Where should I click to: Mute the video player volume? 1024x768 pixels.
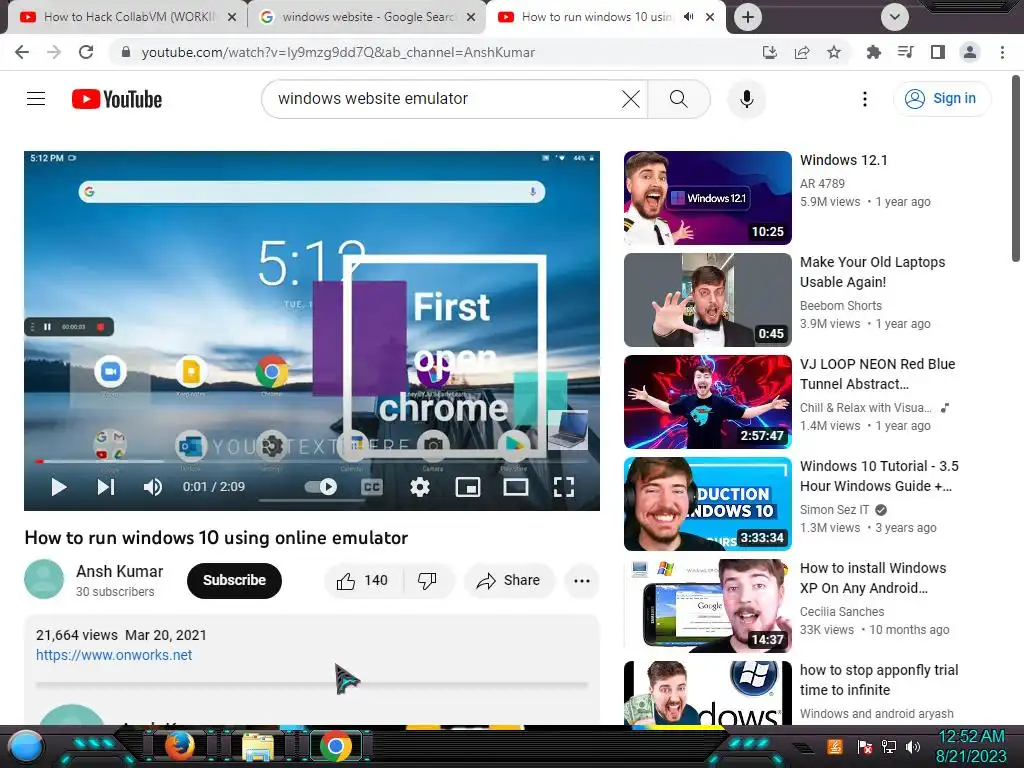coord(153,487)
